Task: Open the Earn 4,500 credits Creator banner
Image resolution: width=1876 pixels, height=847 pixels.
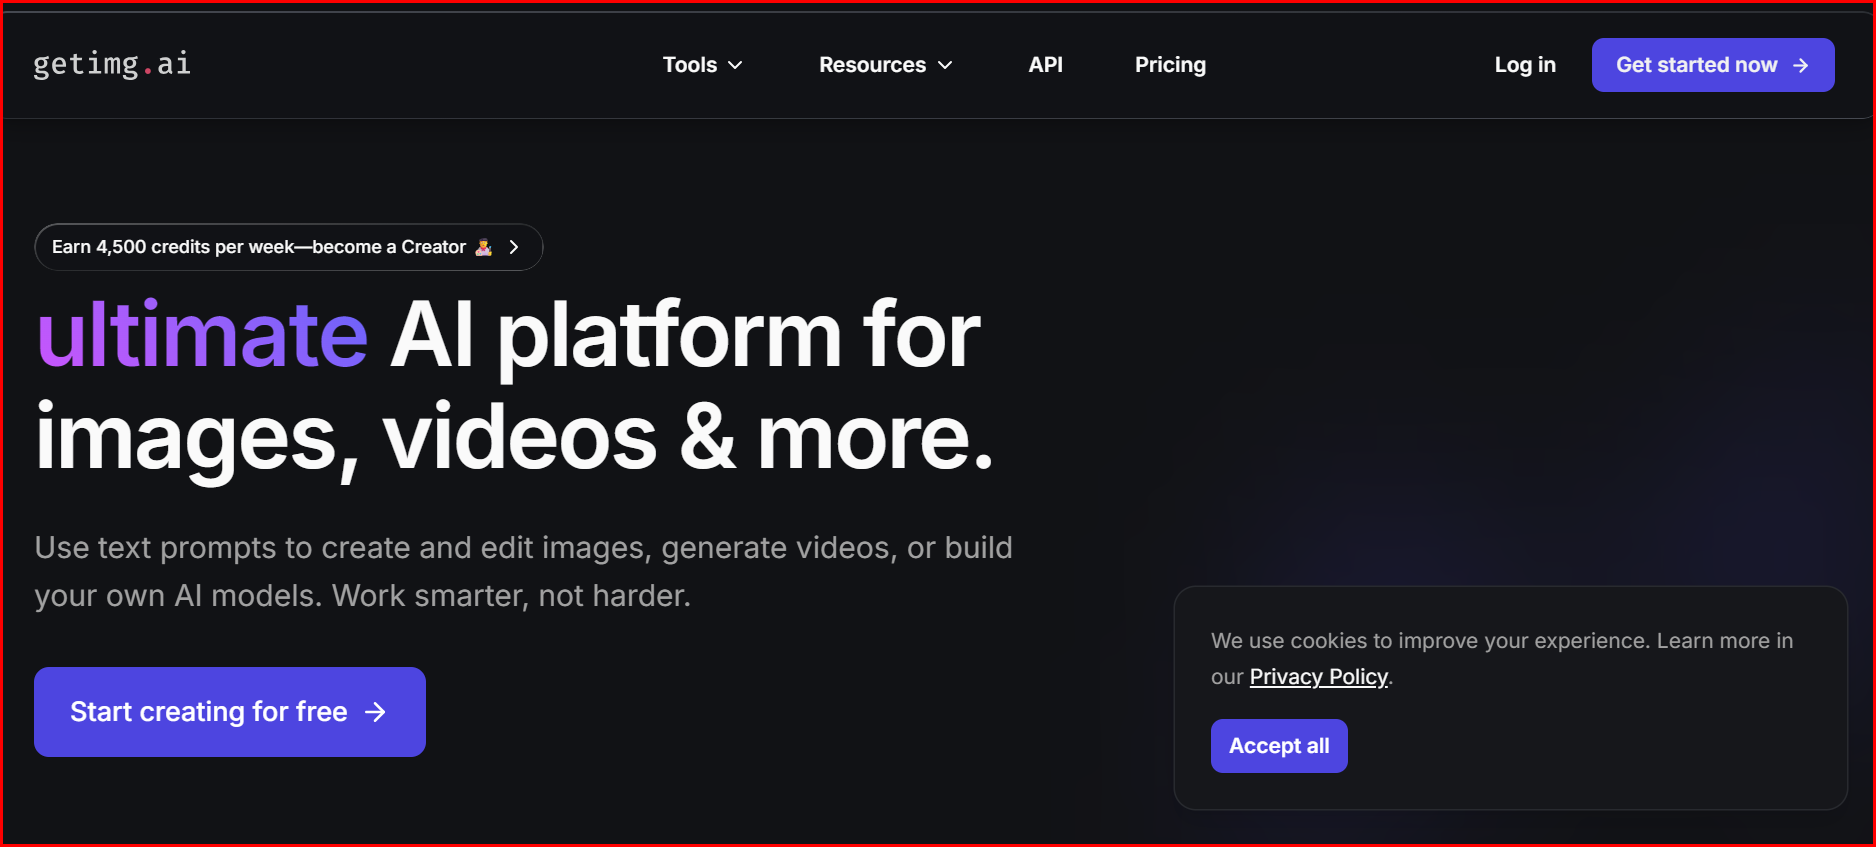Action: [258, 247]
